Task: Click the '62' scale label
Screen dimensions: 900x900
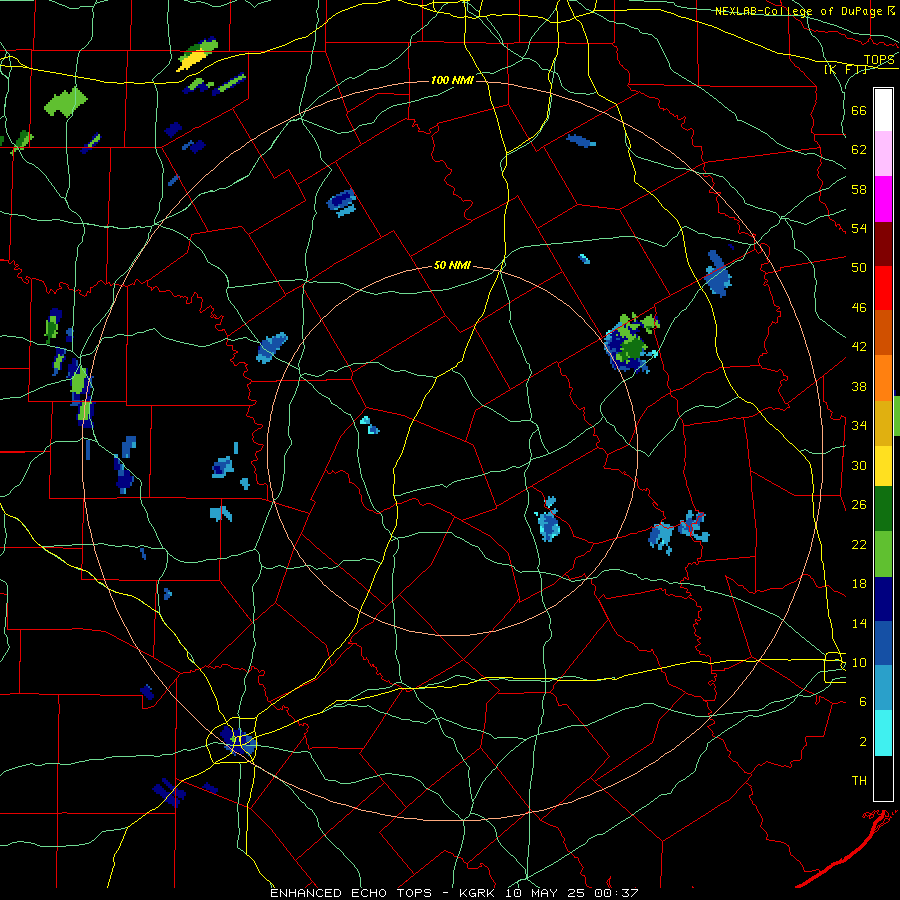Action: click(859, 150)
